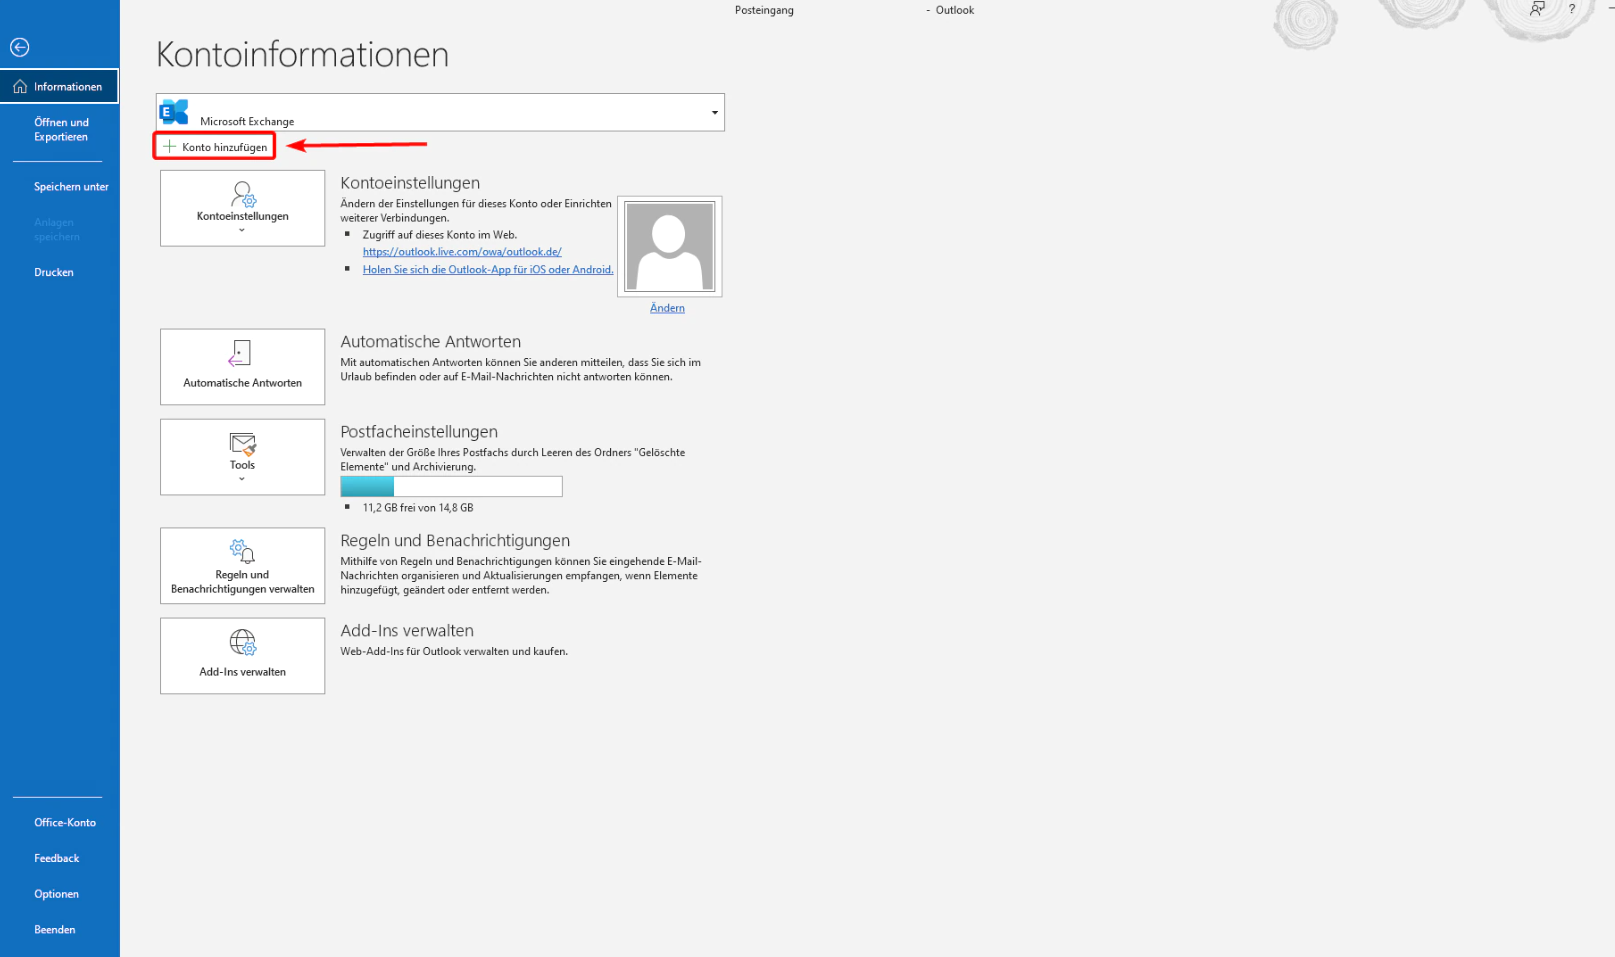Expand the chevron under Kontoeinstellungen
The width and height of the screenshot is (1615, 957).
tap(242, 231)
